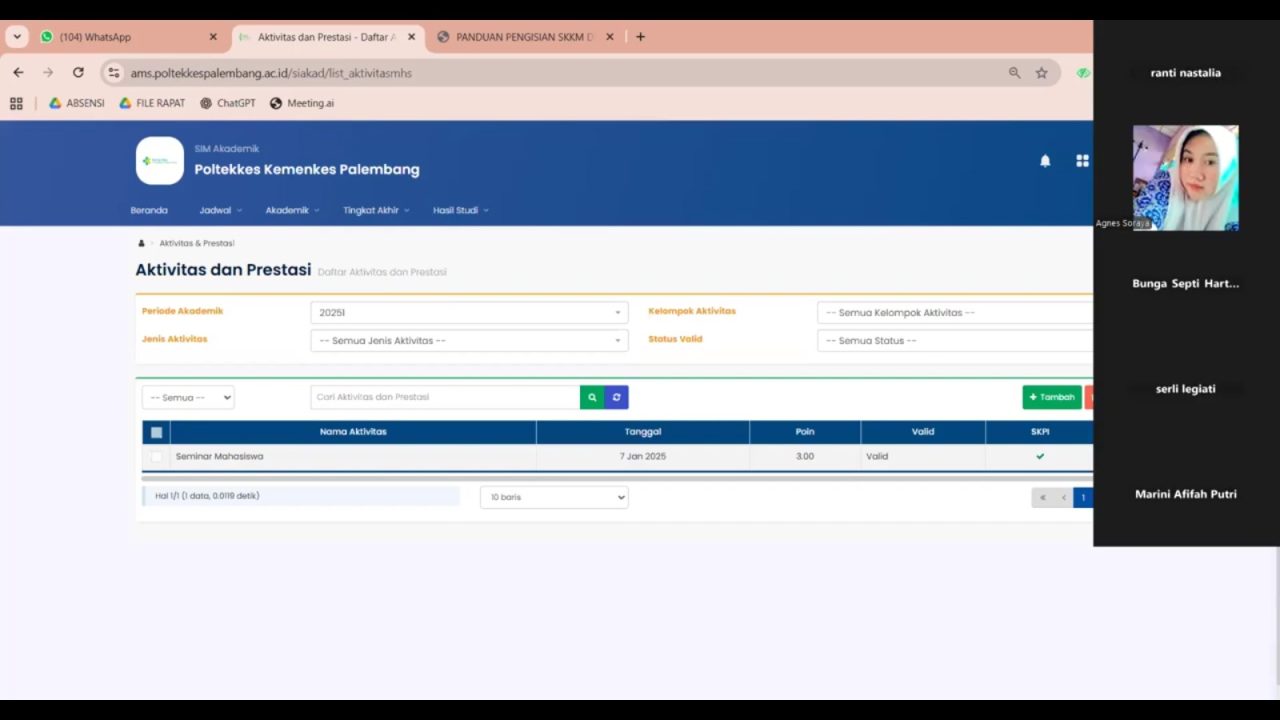
Task: Click the blue refresh icon button
Action: click(616, 397)
